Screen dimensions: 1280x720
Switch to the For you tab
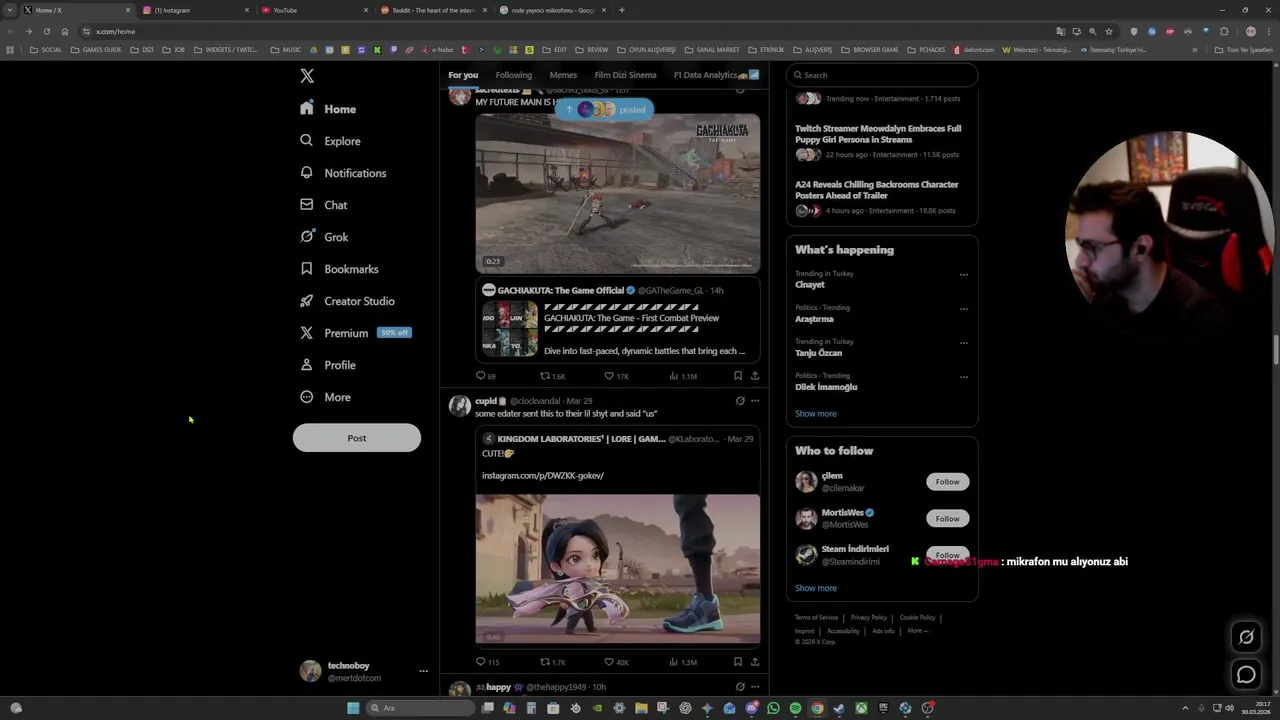pyautogui.click(x=463, y=75)
